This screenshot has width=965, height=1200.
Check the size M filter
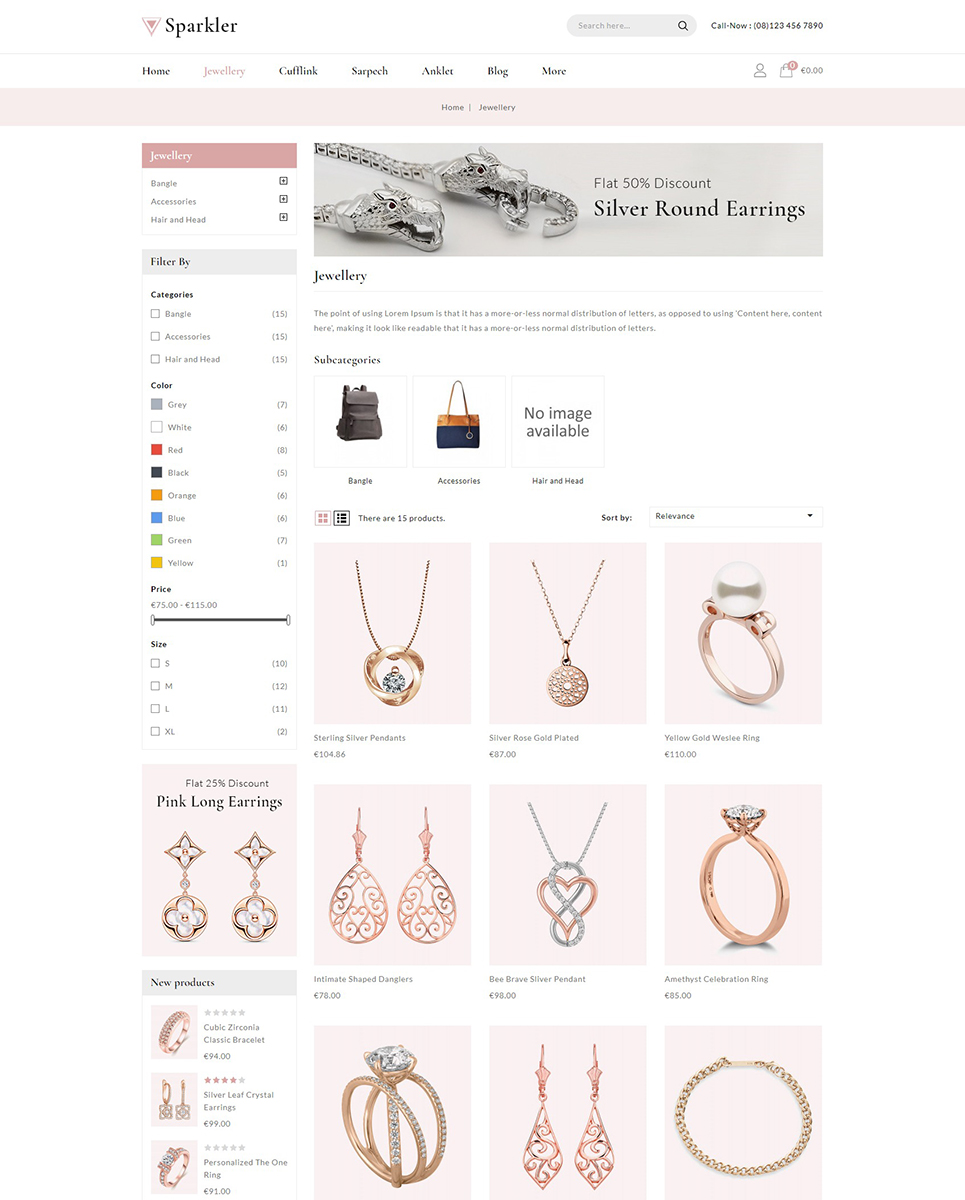click(155, 686)
